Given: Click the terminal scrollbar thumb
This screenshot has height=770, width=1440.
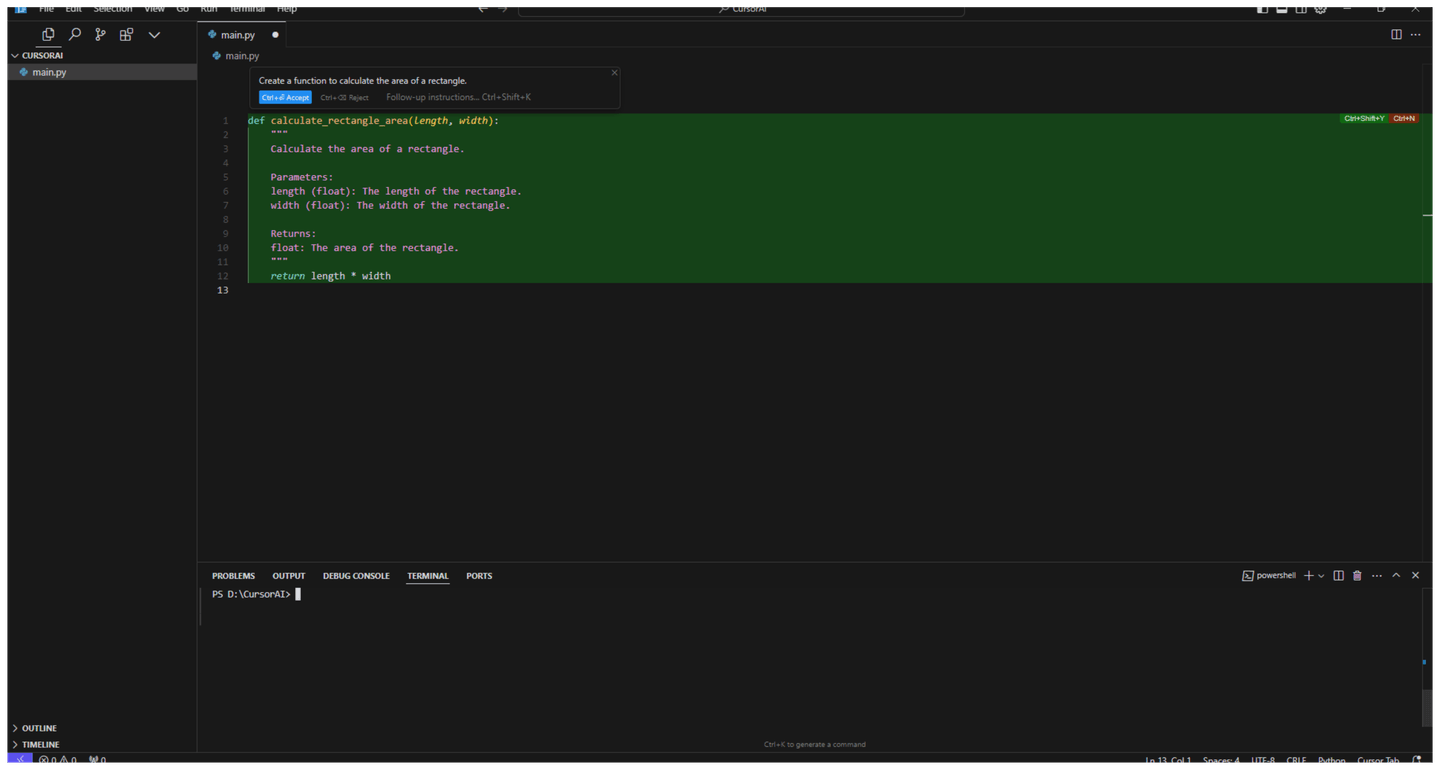Looking at the screenshot, I should (1427, 708).
